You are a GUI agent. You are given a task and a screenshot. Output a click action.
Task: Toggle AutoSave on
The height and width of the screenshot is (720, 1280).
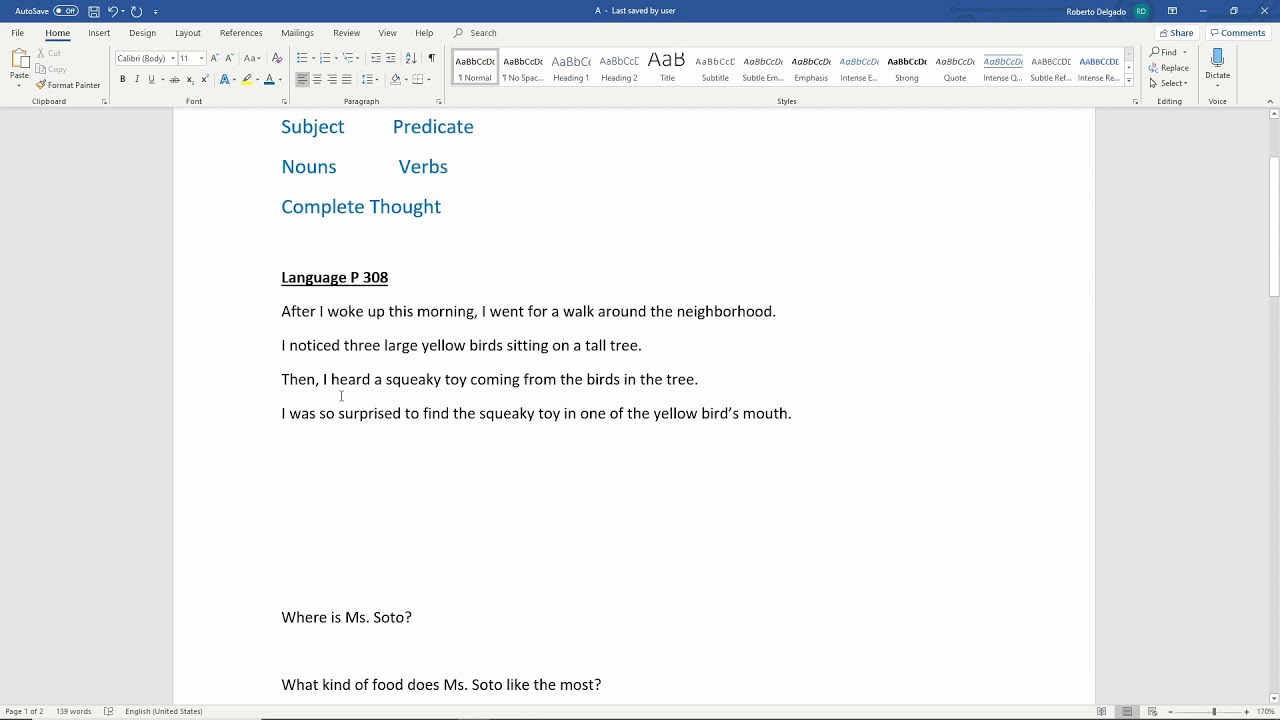tap(66, 11)
